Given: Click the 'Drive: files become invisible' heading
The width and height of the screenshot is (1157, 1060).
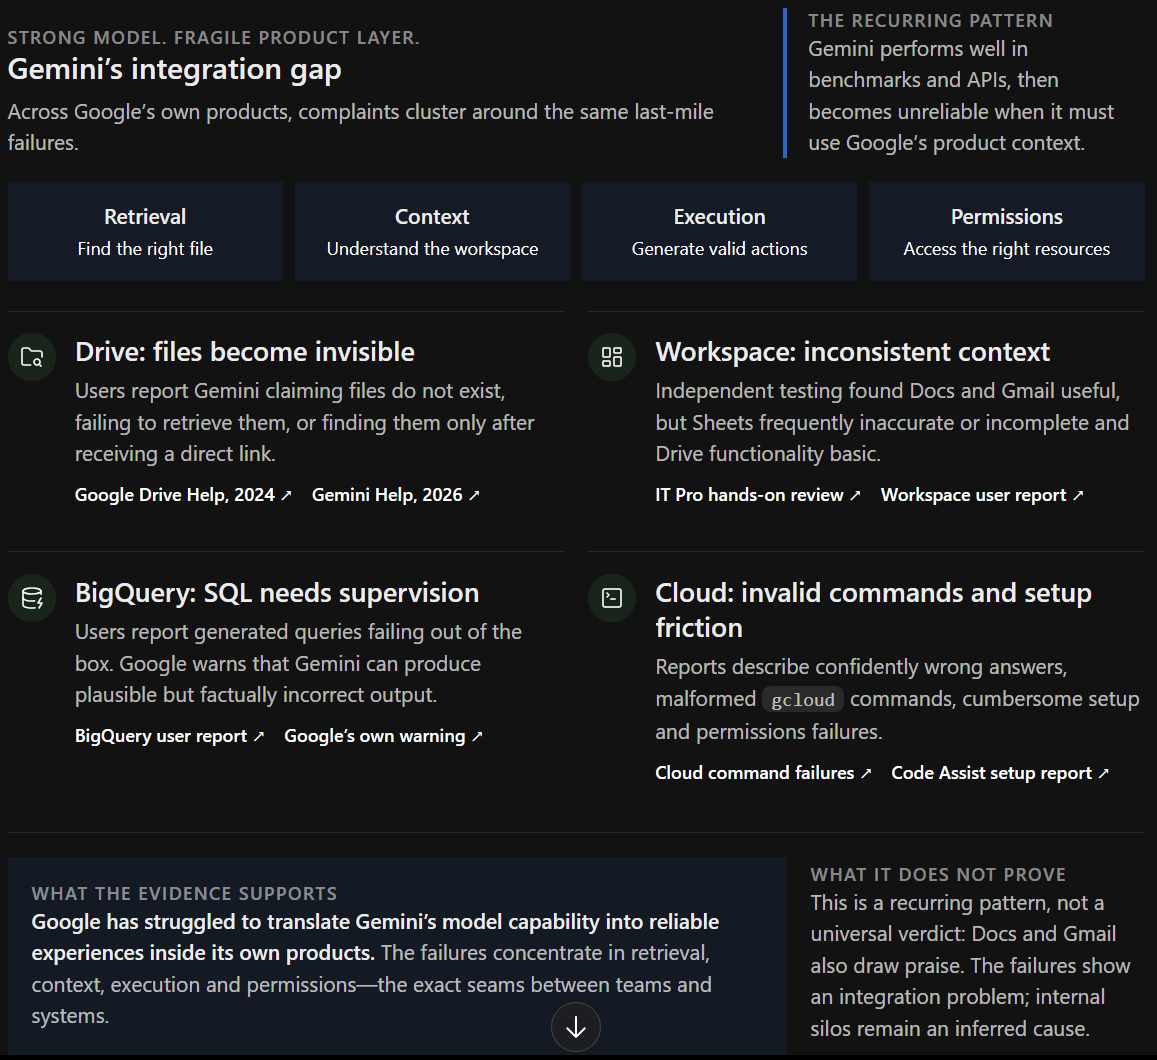Looking at the screenshot, I should pyautogui.click(x=245, y=352).
